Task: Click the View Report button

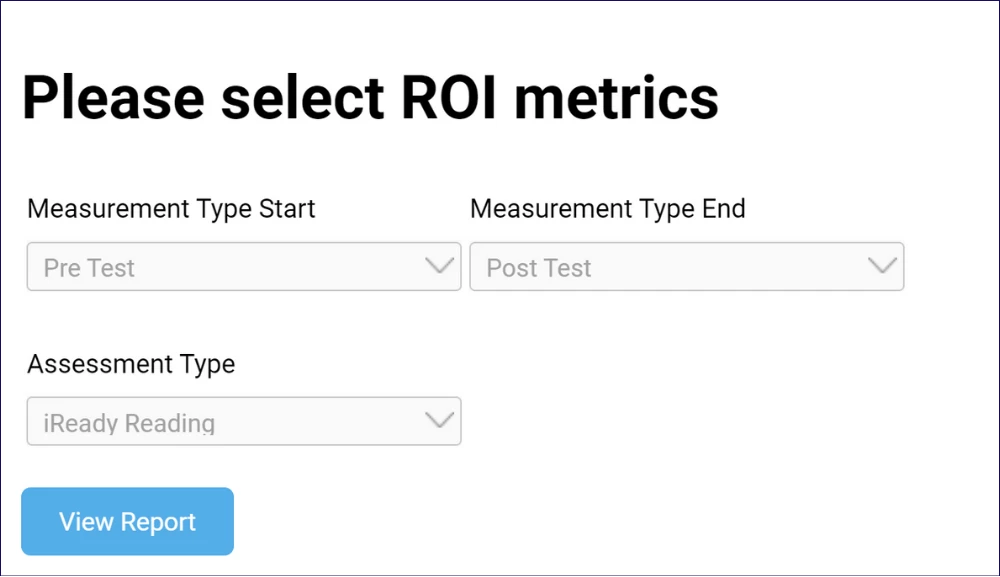Action: [x=127, y=521]
